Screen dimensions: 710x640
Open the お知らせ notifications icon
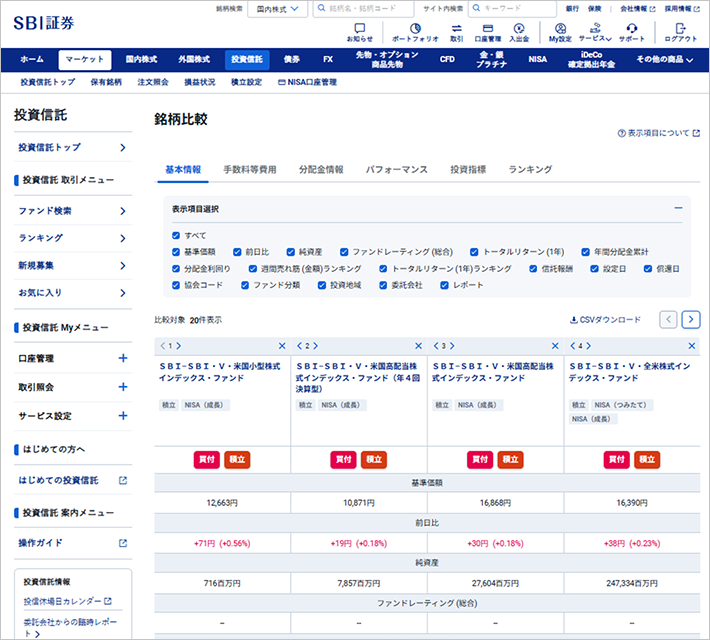pos(360,29)
